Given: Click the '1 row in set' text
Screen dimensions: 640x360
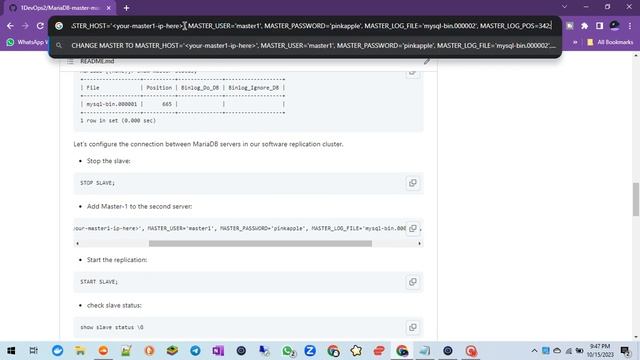Looking at the screenshot, I should click(x=118, y=120).
